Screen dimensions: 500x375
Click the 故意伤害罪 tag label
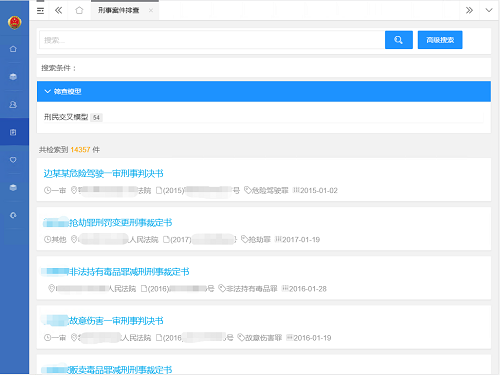263,338
